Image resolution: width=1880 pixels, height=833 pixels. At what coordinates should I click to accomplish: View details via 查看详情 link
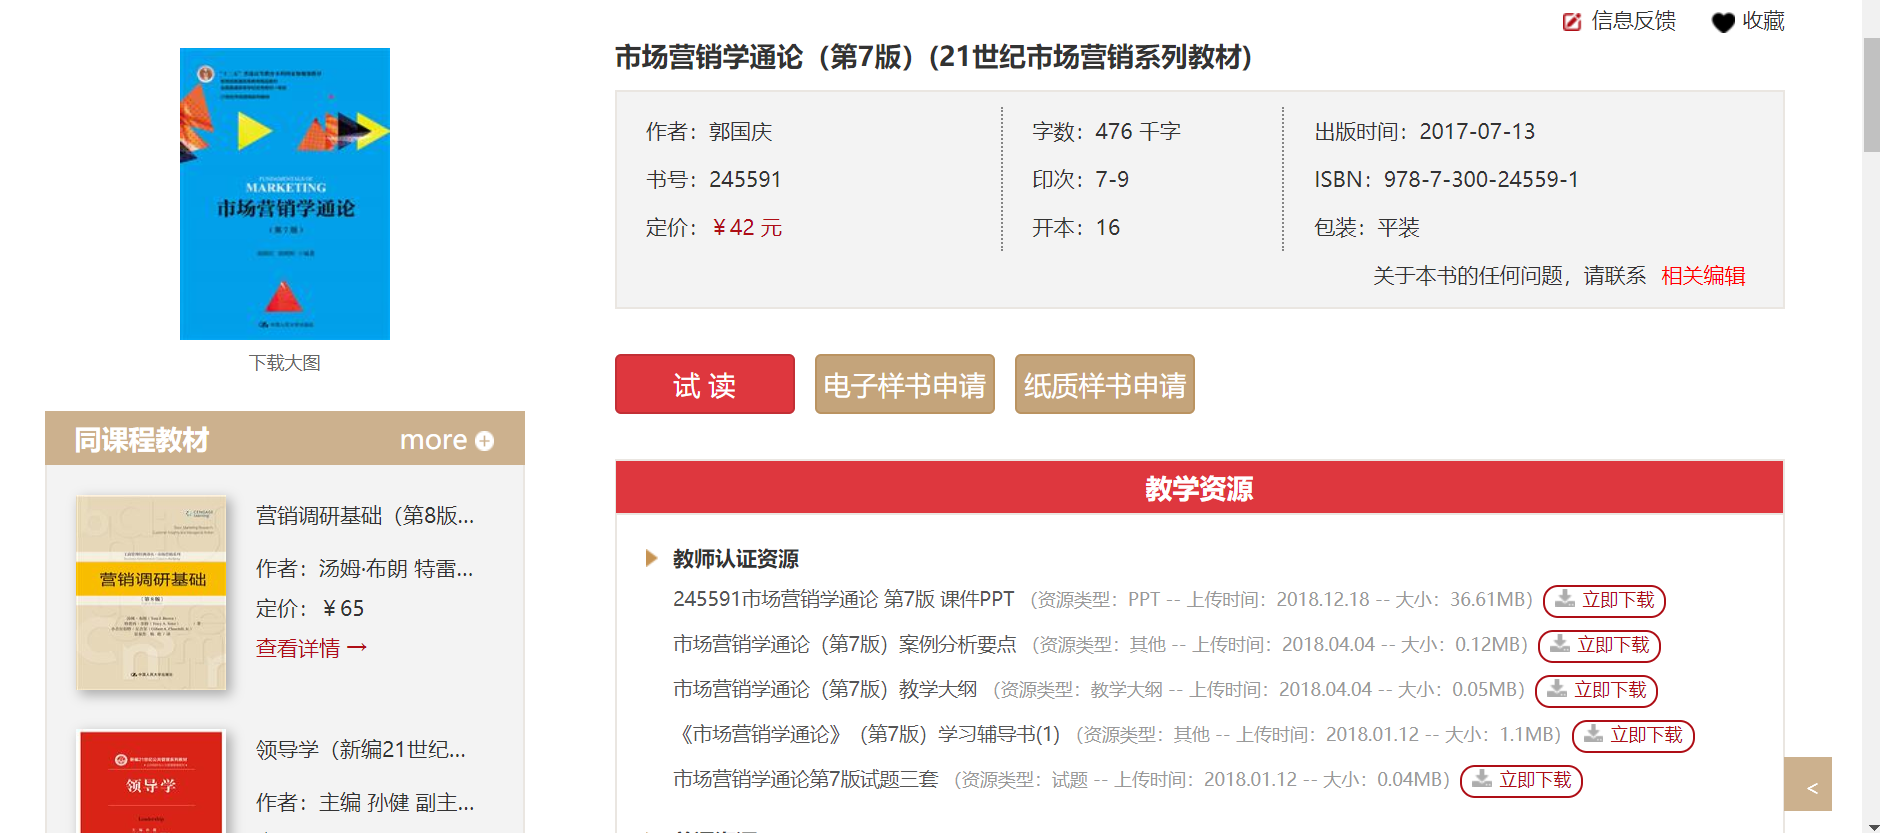[311, 648]
